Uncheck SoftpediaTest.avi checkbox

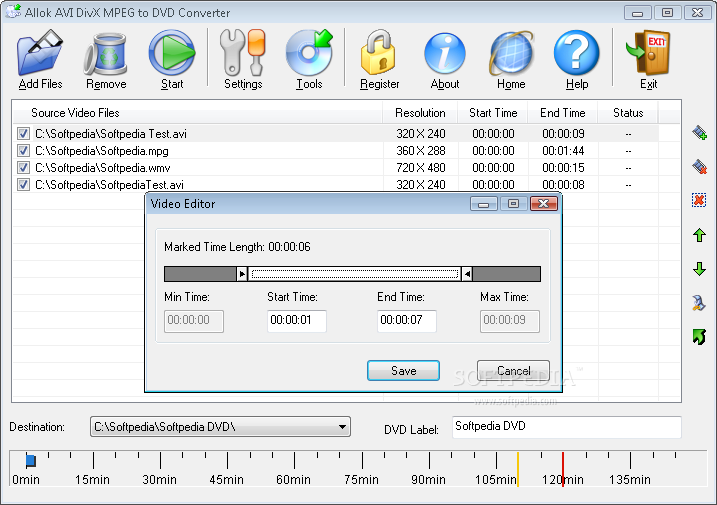(x=23, y=184)
